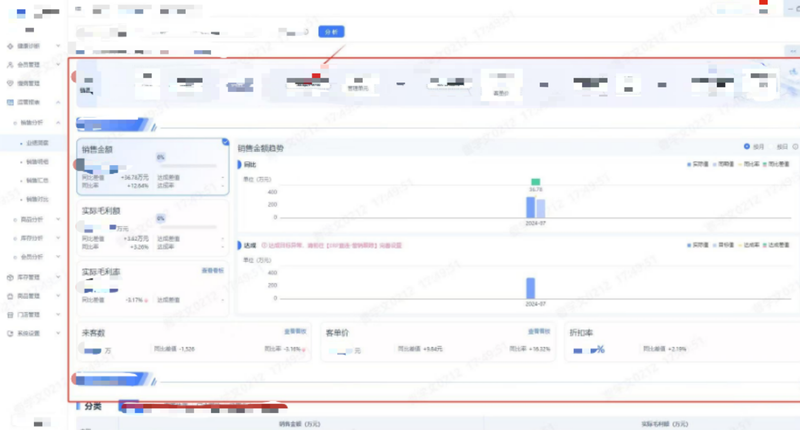This screenshot has height=430, width=800.
Task: Select the 折扣率 metric card
Action: point(682,342)
